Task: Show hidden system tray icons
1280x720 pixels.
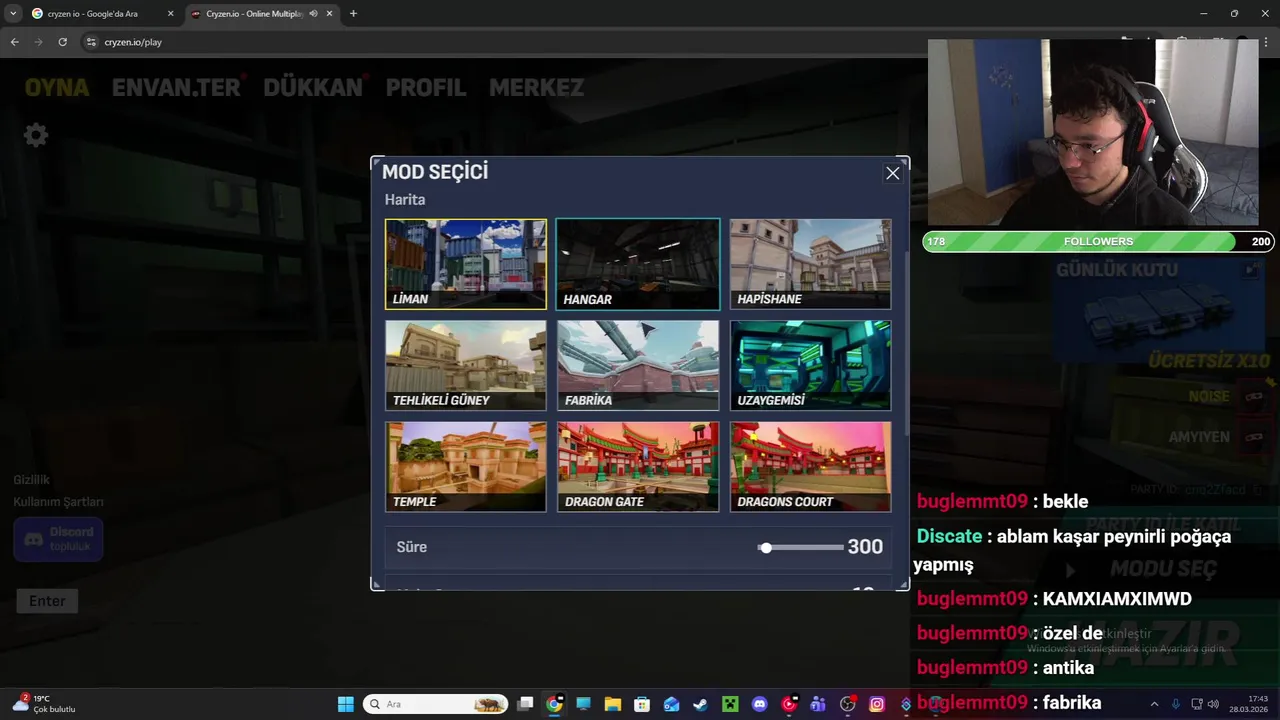Action: coord(1154,704)
